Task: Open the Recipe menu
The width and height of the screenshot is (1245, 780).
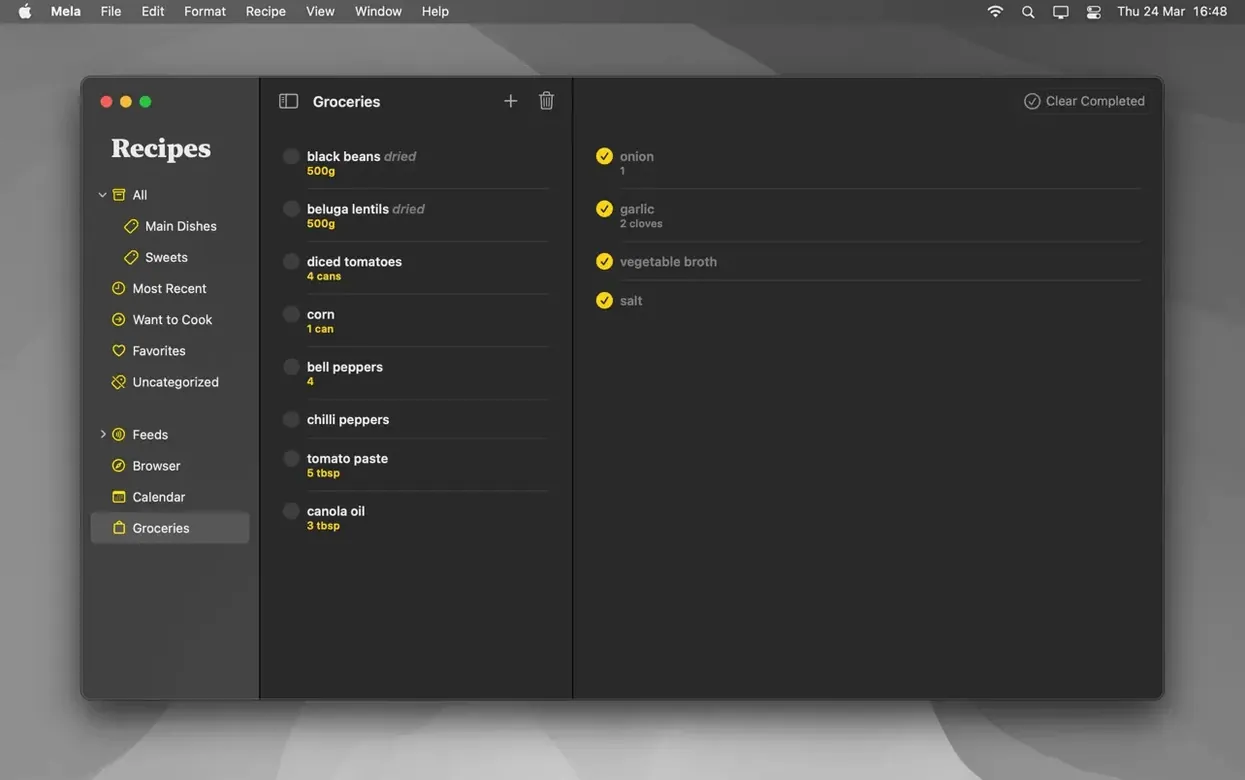Action: coord(266,12)
